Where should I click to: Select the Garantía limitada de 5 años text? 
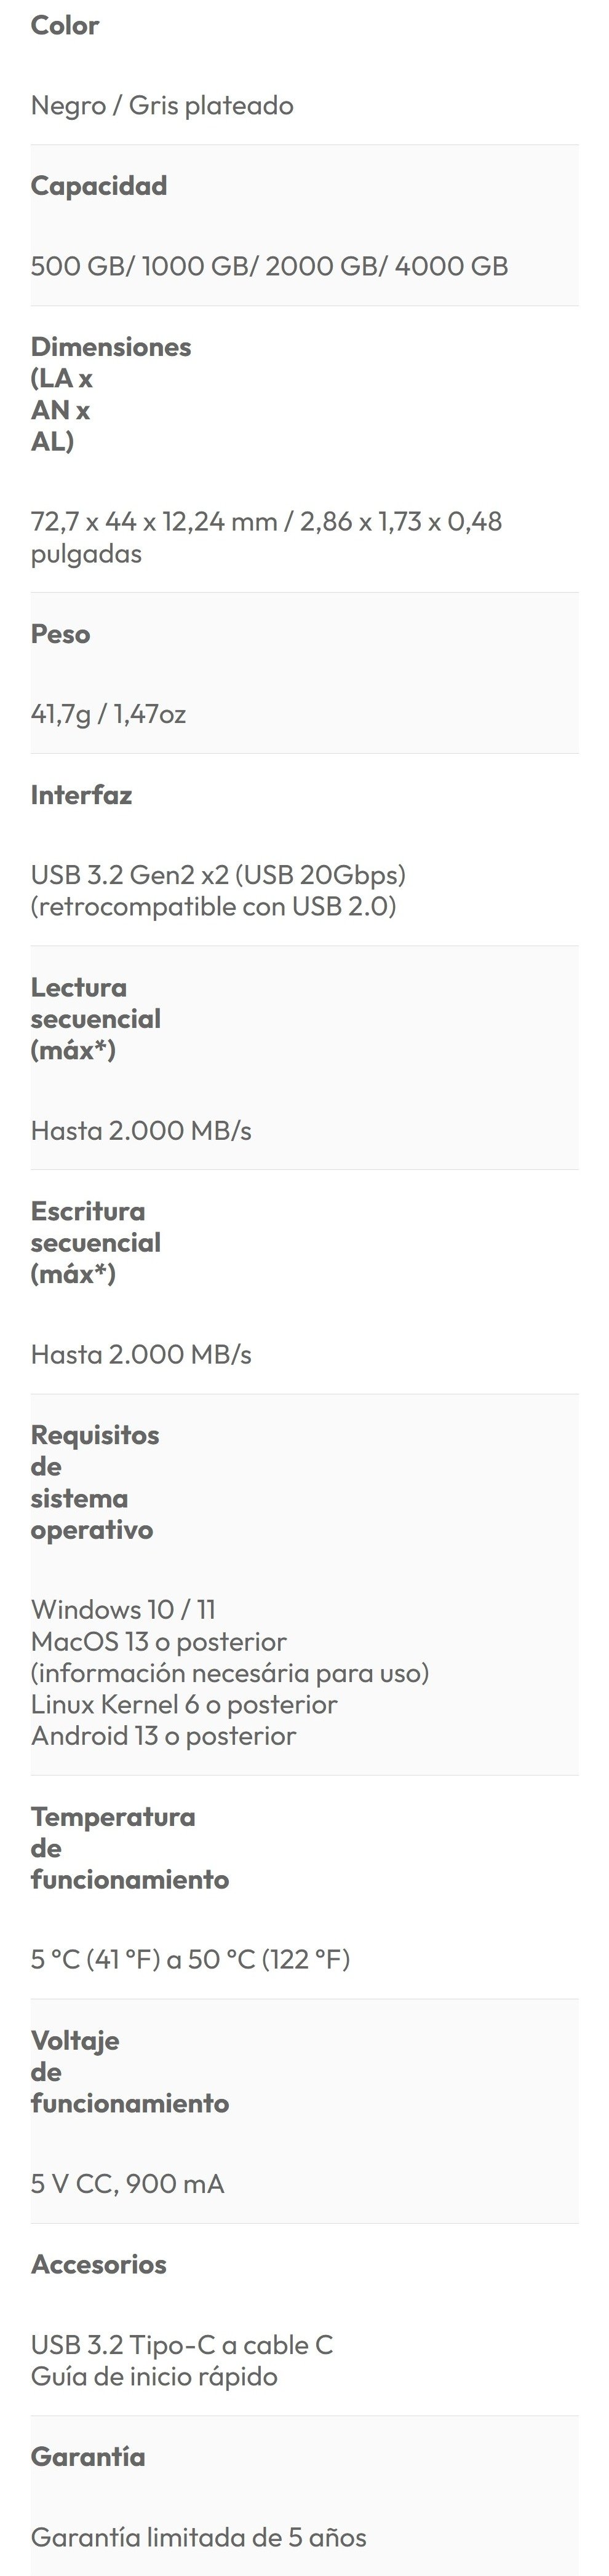tap(199, 2538)
